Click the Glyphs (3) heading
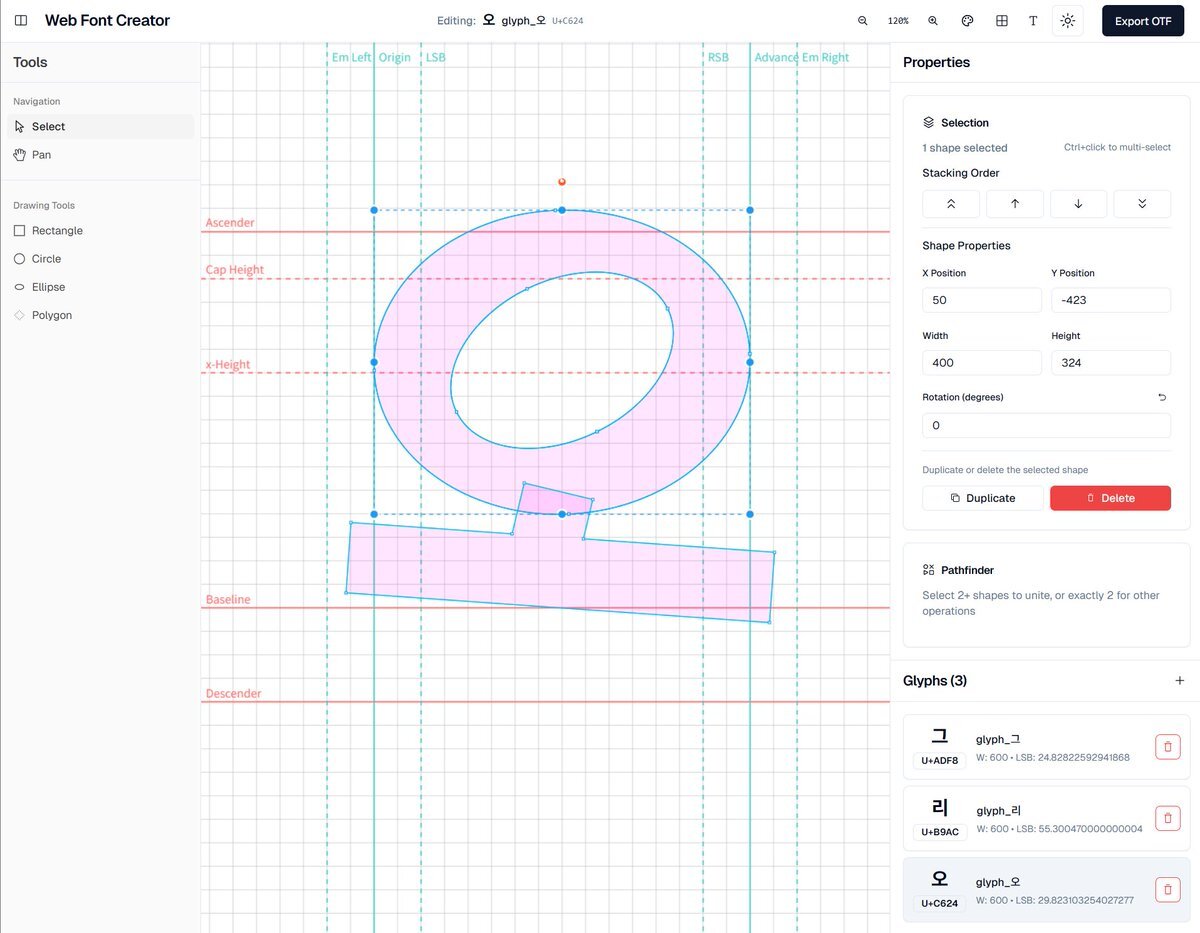This screenshot has width=1200, height=933. point(935,681)
